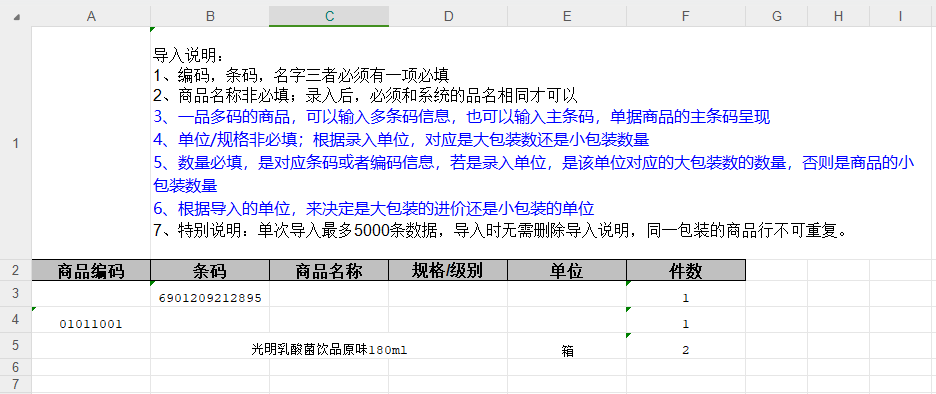This screenshot has width=936, height=394.
Task: Select row 5 header
Action: [16, 346]
